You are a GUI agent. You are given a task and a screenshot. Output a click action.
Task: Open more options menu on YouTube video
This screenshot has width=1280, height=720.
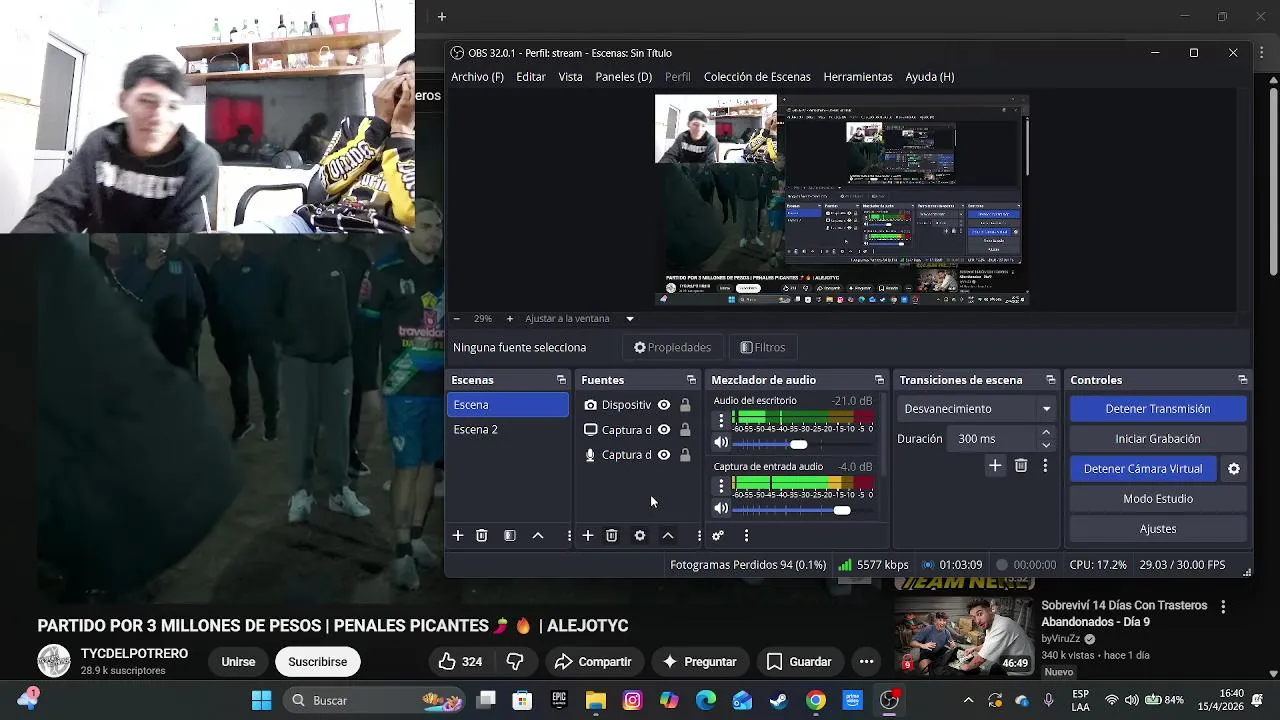(x=867, y=662)
